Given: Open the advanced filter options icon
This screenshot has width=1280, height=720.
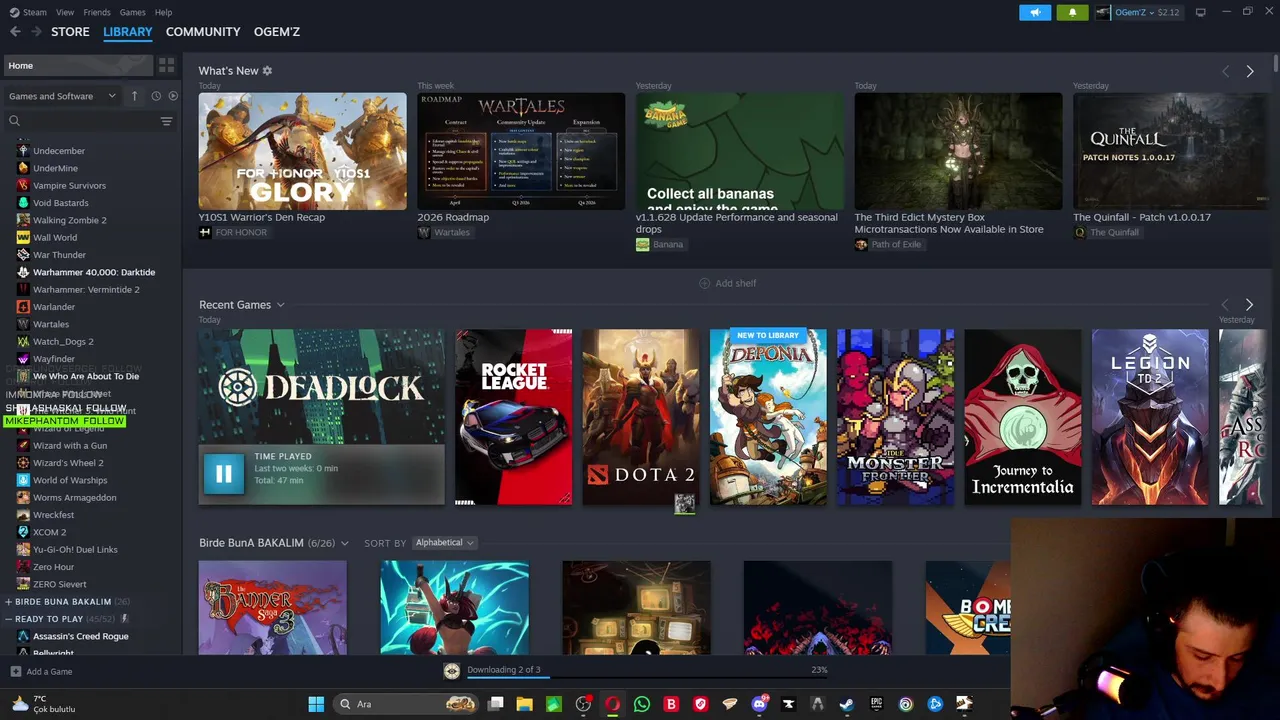Looking at the screenshot, I should tap(166, 121).
